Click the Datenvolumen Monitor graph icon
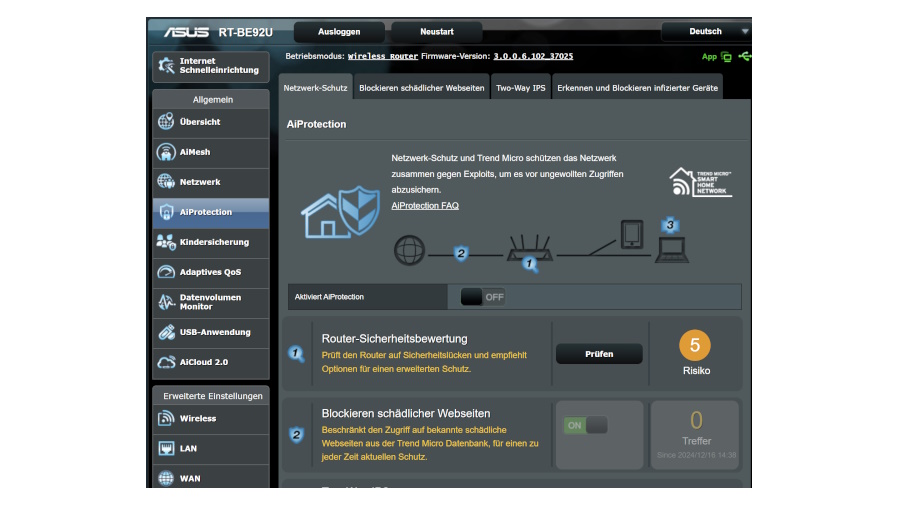Image resolution: width=900 pixels, height=506 pixels. [x=166, y=302]
